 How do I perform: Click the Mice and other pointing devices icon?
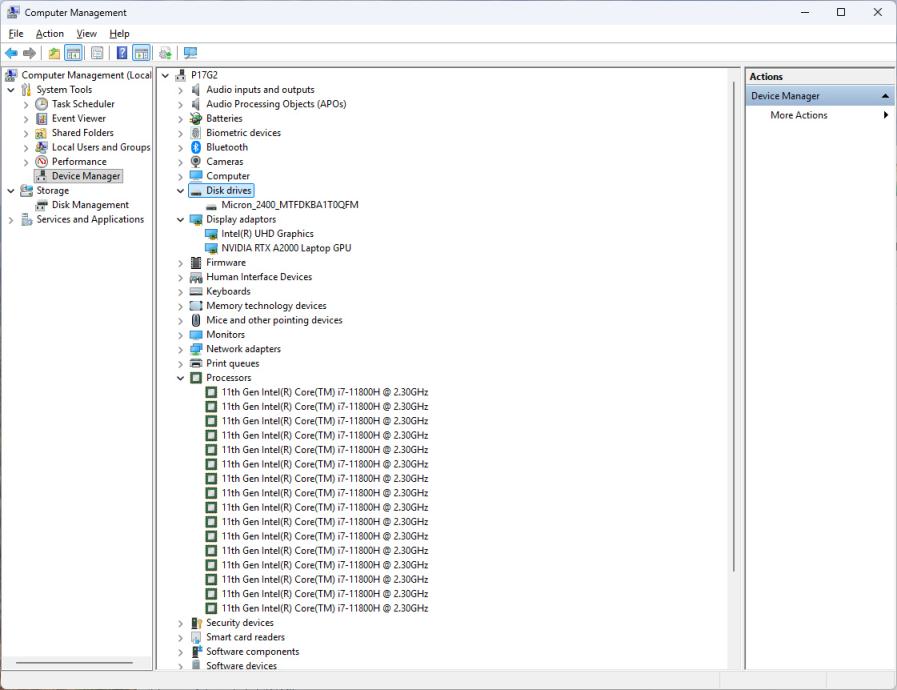[x=196, y=320]
